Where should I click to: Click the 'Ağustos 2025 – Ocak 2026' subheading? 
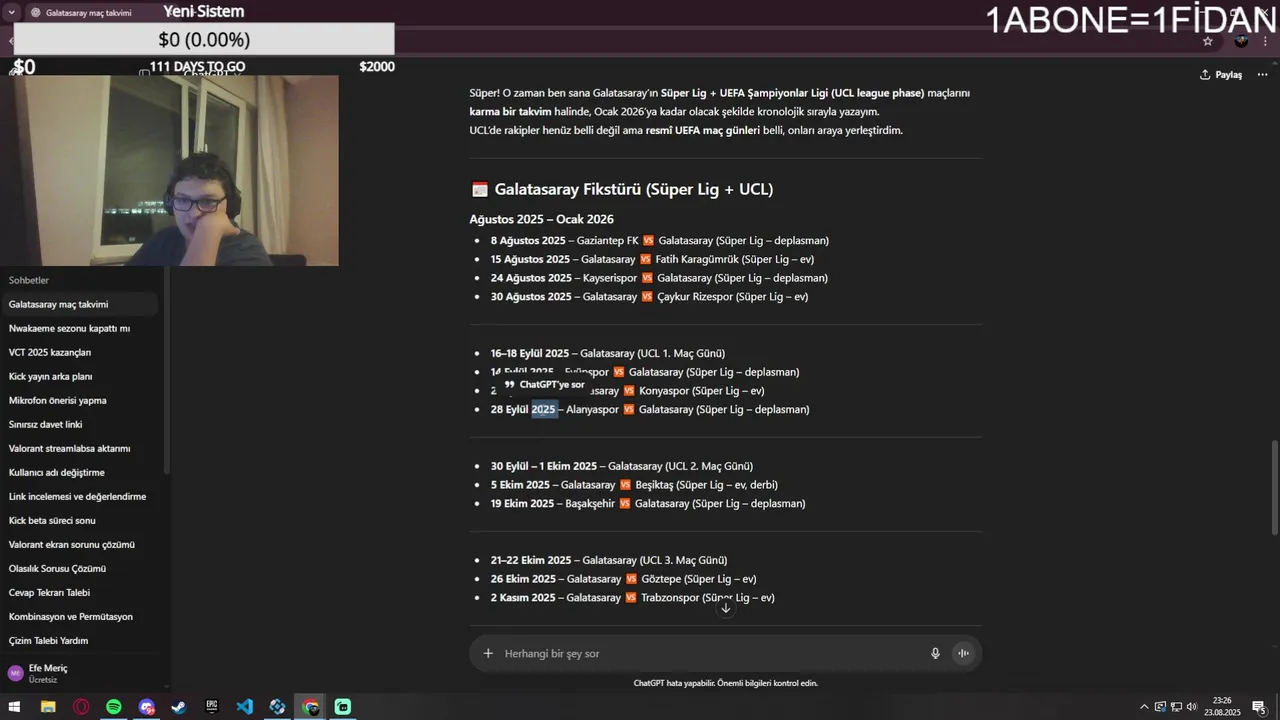pos(541,219)
